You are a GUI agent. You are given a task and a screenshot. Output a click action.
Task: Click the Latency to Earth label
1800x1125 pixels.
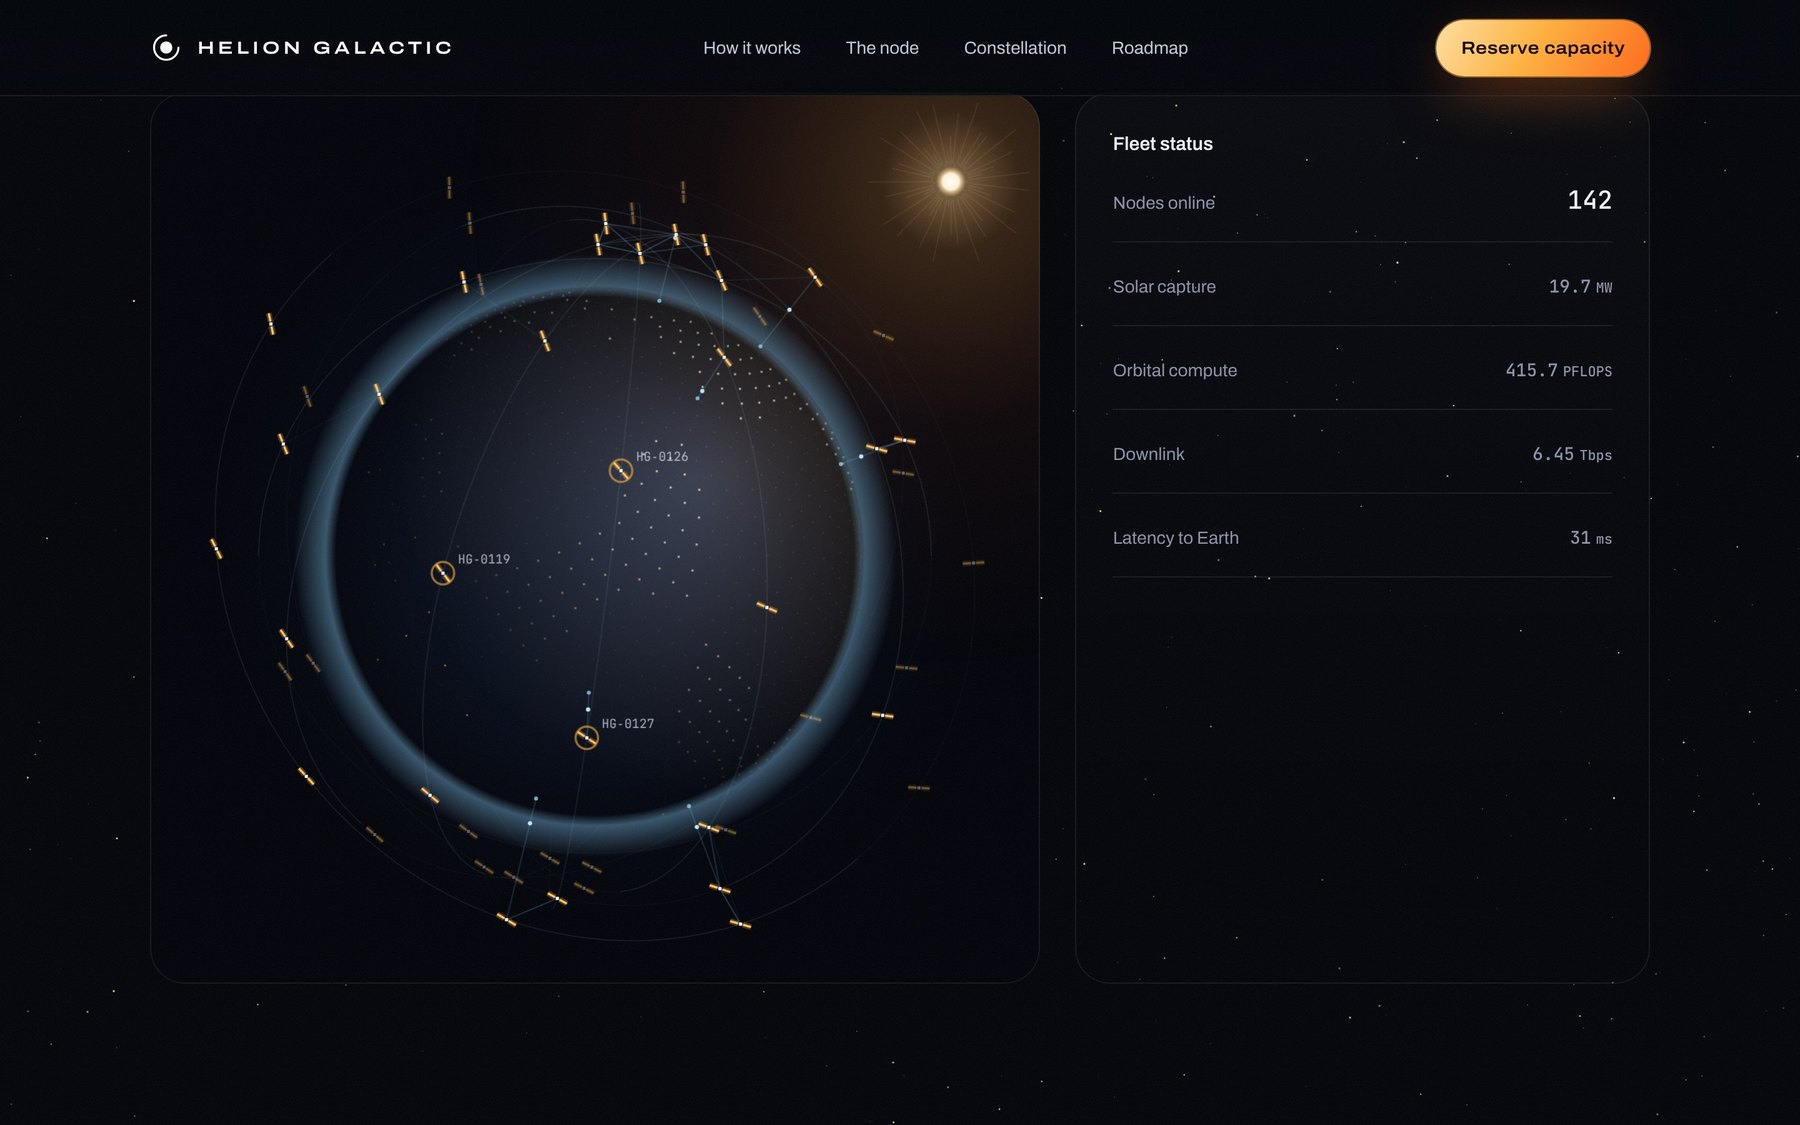pyautogui.click(x=1176, y=538)
